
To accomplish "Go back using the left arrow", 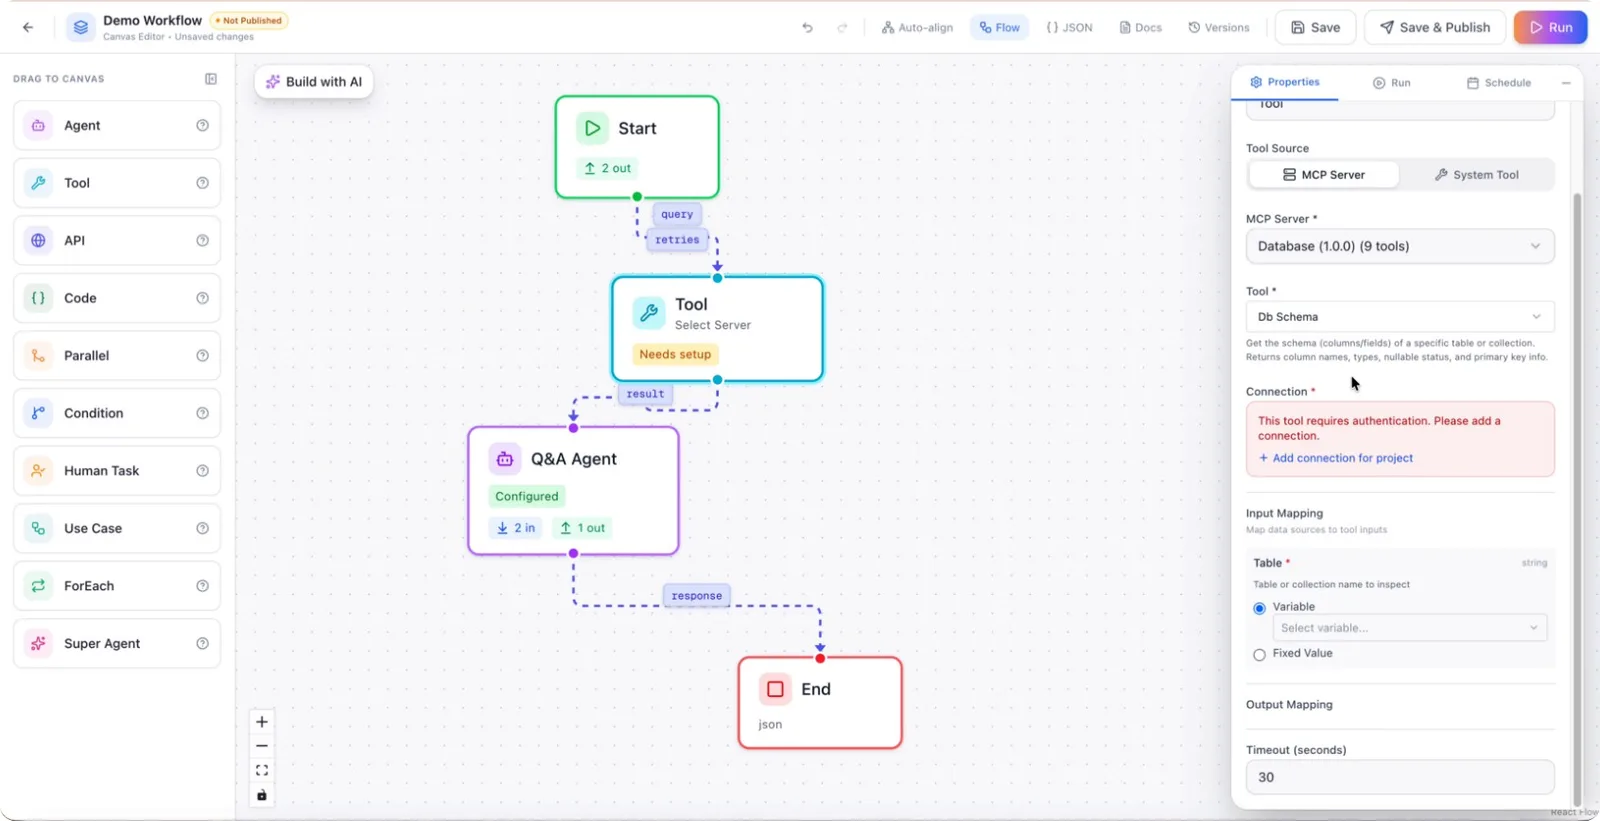I will 28,27.
